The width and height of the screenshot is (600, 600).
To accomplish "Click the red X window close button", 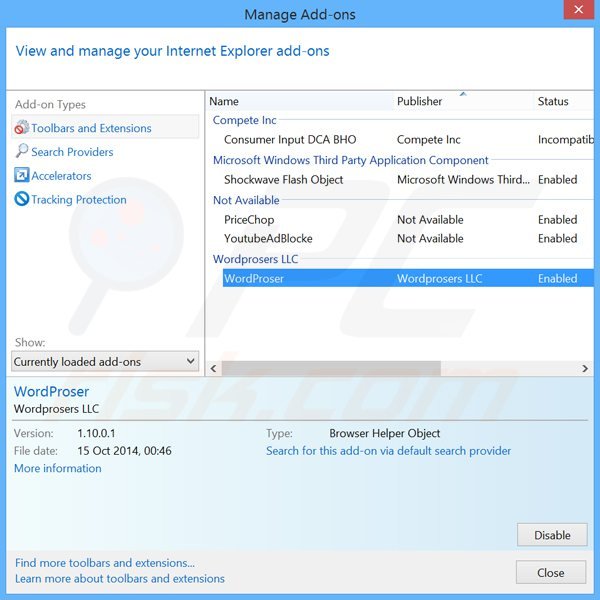I will (579, 10).
